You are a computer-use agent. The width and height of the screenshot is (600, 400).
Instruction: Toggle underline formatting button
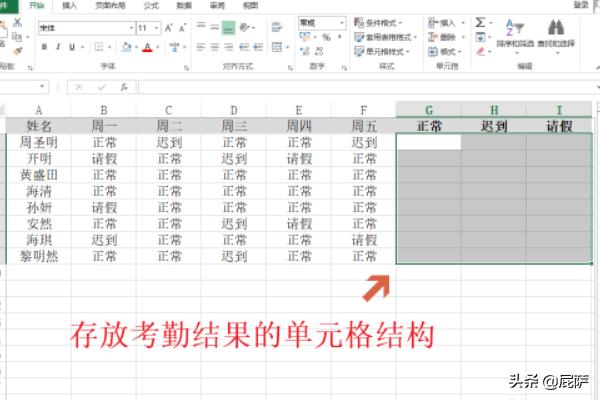(71, 47)
